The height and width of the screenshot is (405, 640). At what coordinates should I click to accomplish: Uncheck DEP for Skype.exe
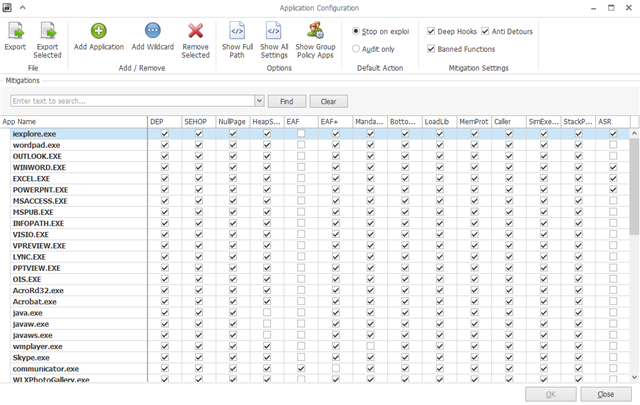(165, 357)
